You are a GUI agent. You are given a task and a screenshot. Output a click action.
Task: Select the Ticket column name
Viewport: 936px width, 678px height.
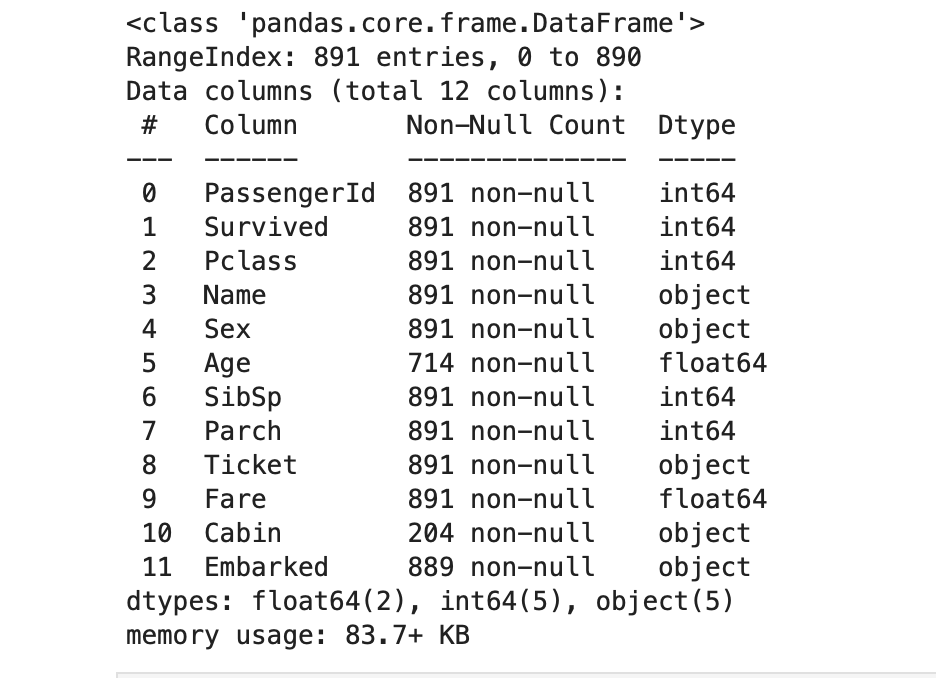coord(250,465)
